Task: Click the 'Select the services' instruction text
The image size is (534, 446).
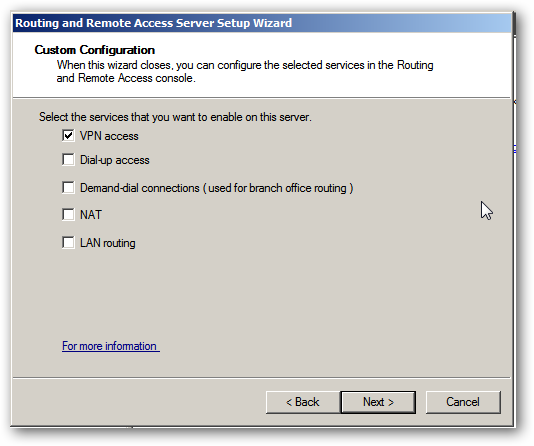Action: pos(175,117)
